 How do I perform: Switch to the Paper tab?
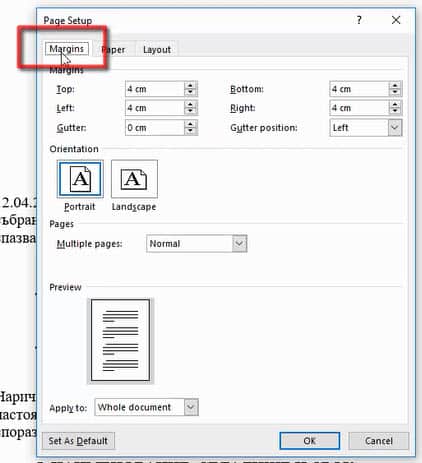coord(113,50)
